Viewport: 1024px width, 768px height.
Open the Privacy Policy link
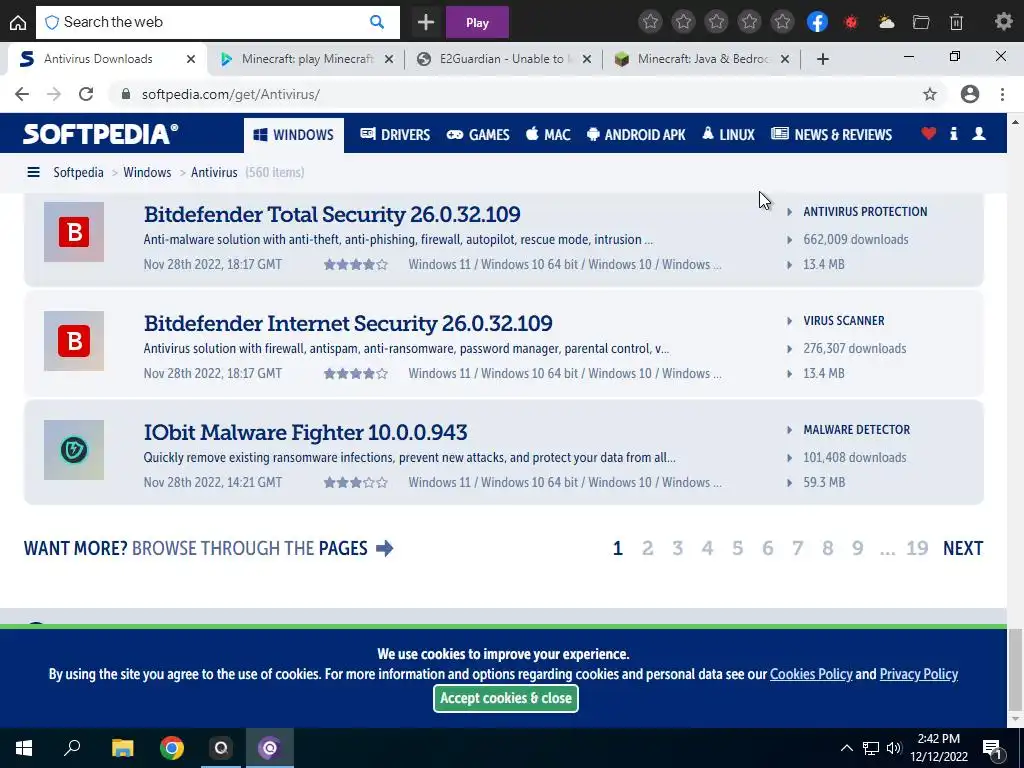tap(918, 674)
